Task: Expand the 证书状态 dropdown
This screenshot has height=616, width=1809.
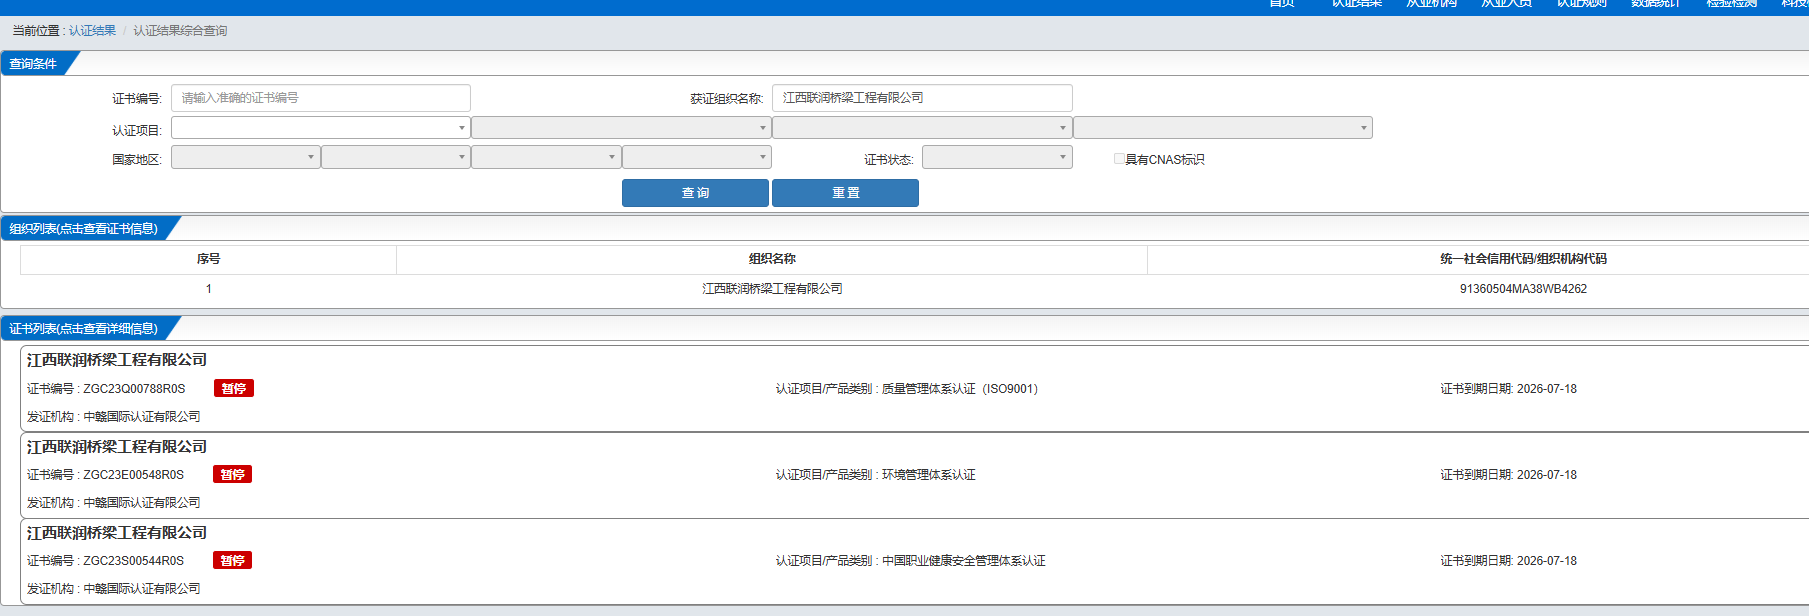Action: pos(996,158)
